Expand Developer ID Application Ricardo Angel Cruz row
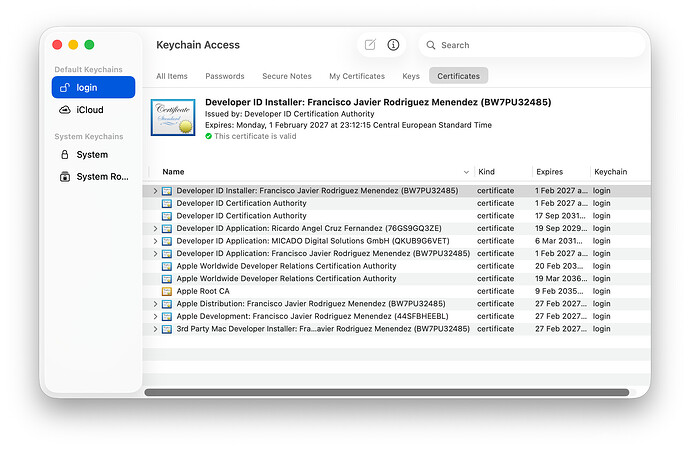This screenshot has height=450, width=690. (x=155, y=229)
